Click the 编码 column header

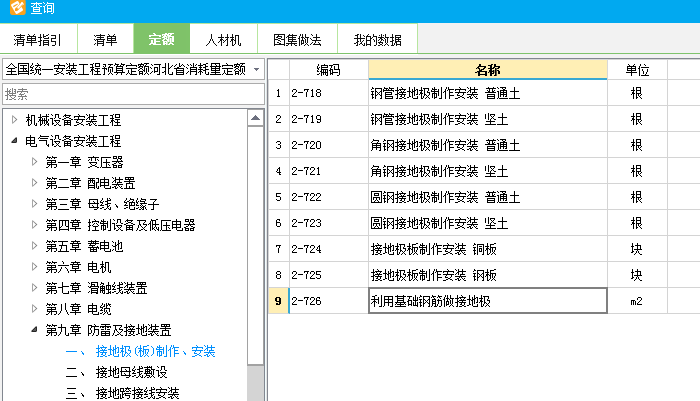click(329, 70)
